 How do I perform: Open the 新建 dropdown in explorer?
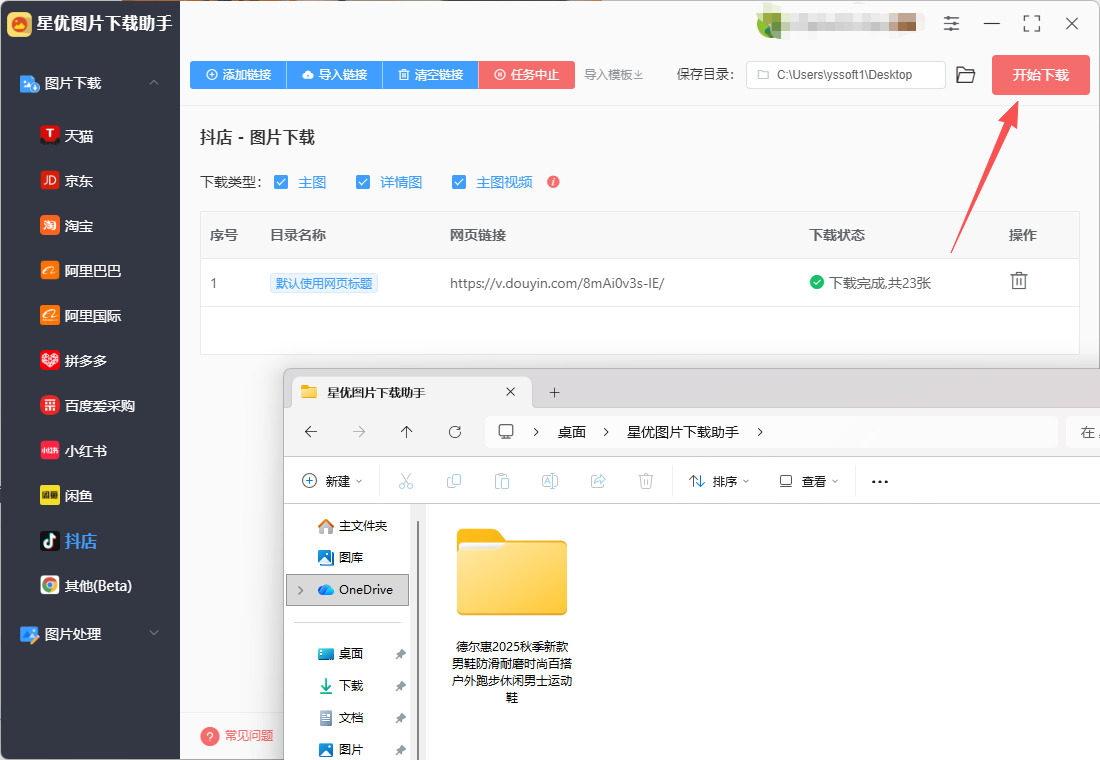(x=332, y=481)
